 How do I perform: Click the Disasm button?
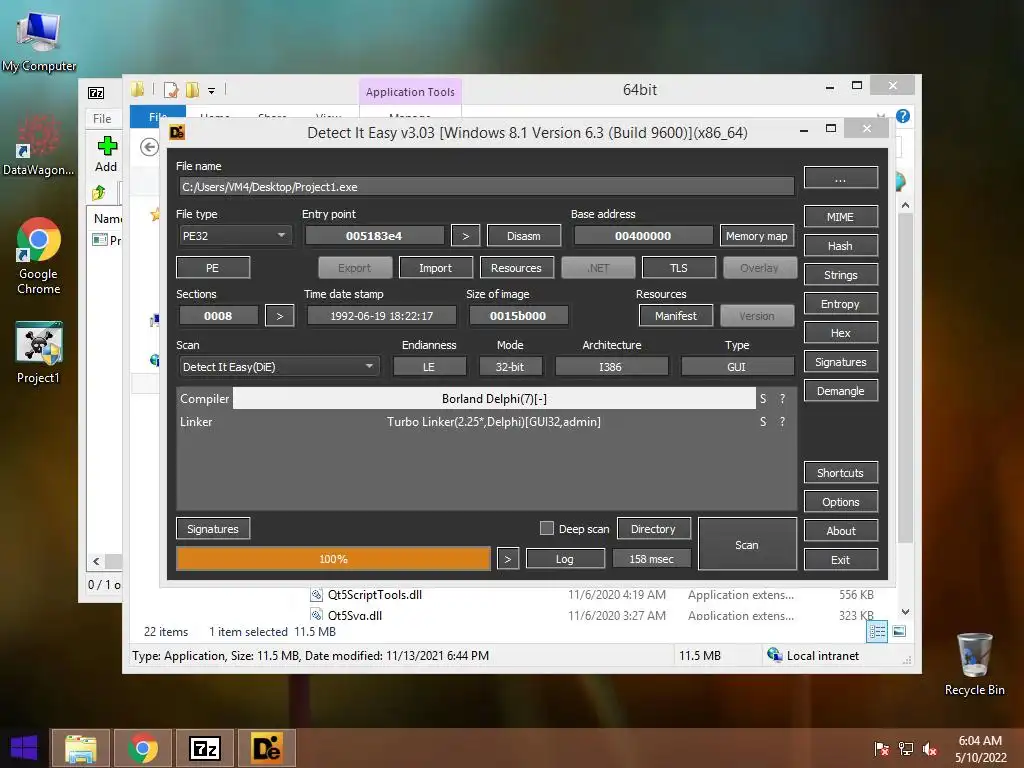(524, 236)
